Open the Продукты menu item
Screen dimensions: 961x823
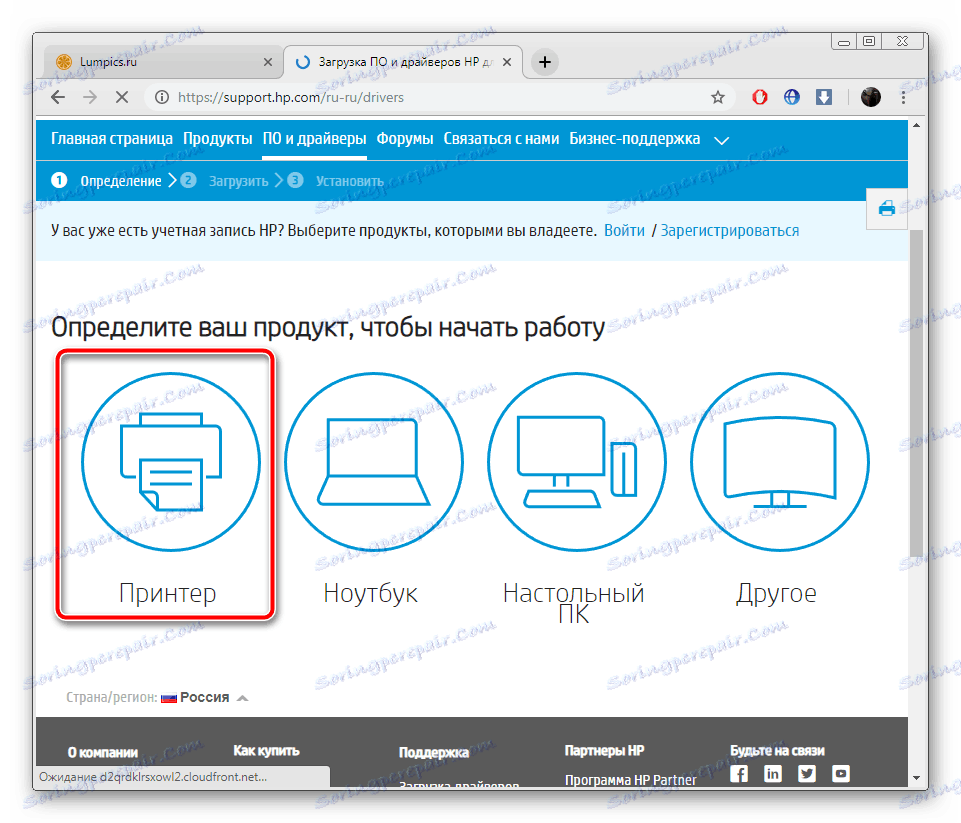(x=218, y=139)
